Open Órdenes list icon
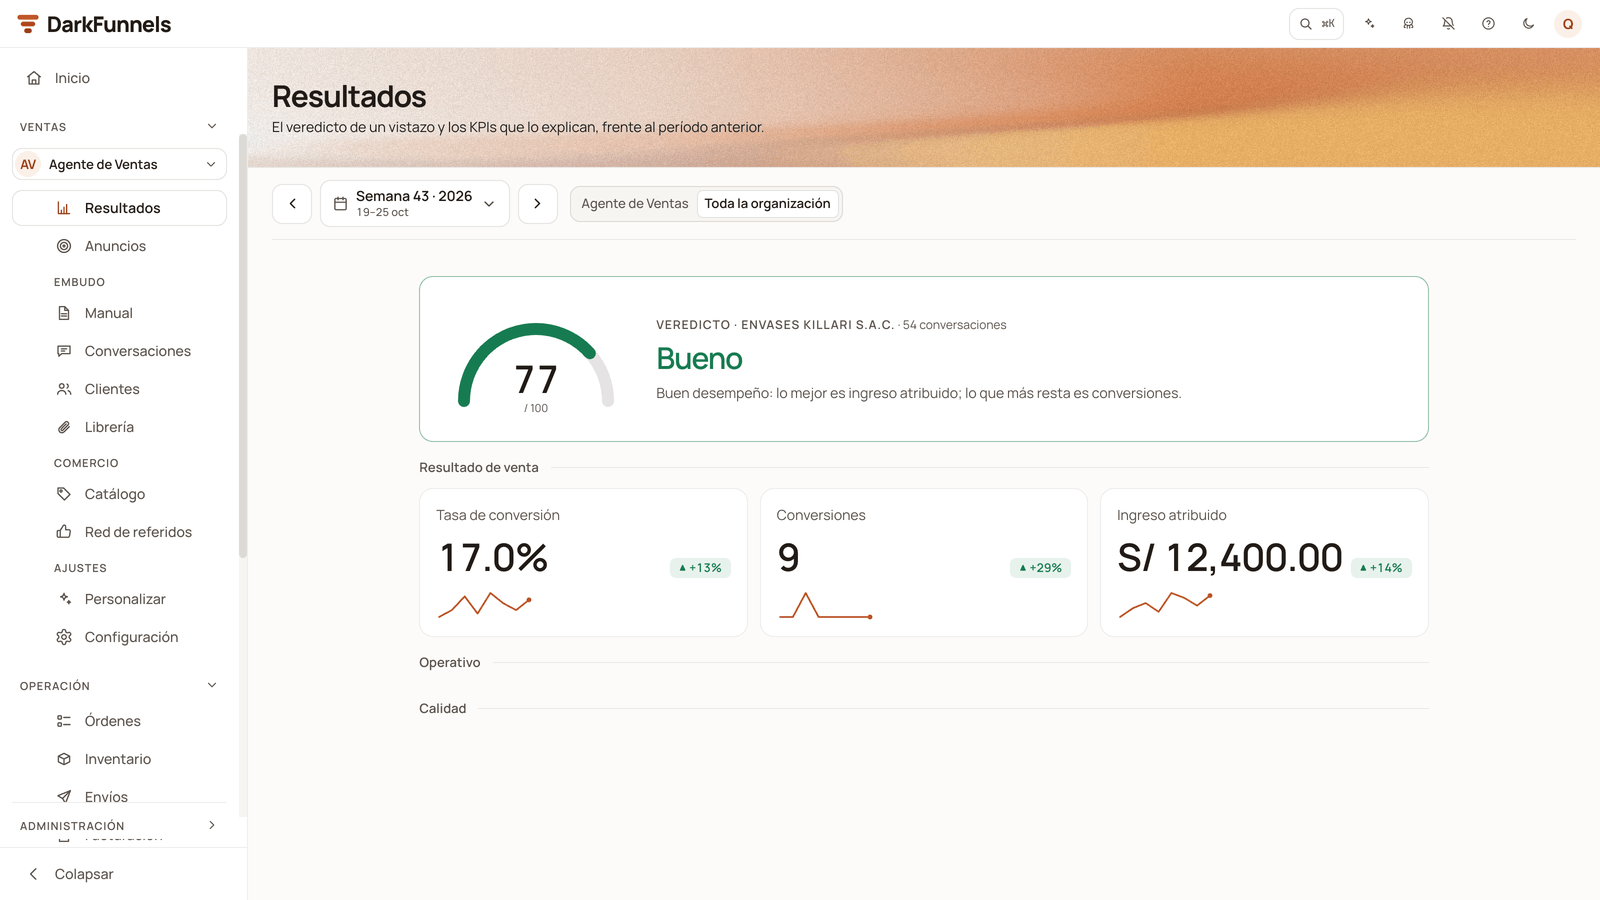Viewport: 1600px width, 900px height. click(64, 721)
